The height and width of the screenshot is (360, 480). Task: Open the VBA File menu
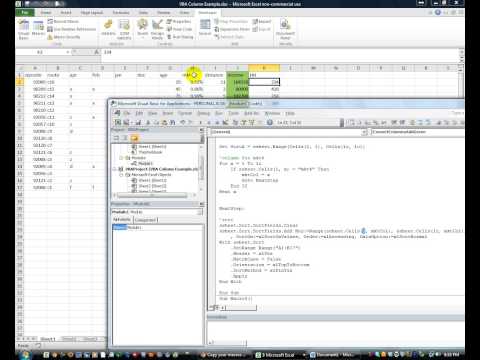[127, 114]
